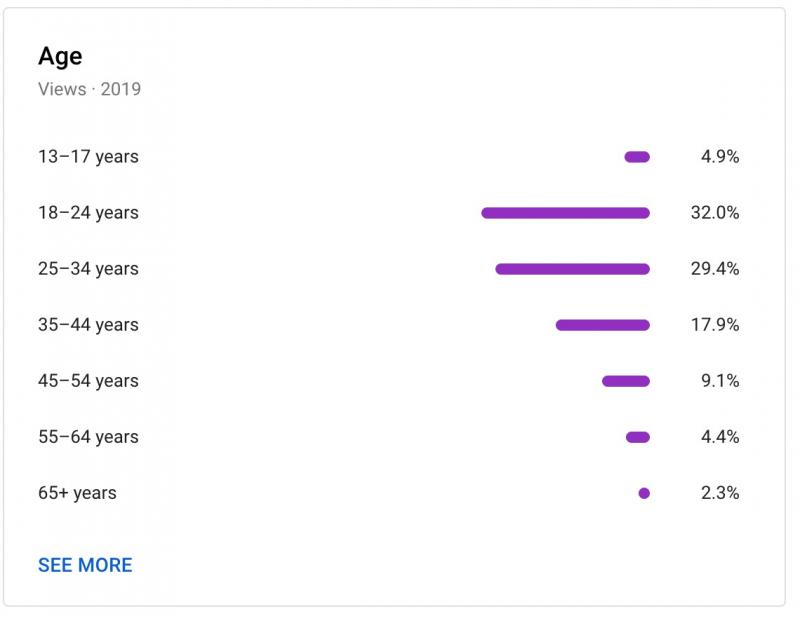Click the 18–24 years purple bar
Screen dimensions: 800x618
tap(565, 212)
